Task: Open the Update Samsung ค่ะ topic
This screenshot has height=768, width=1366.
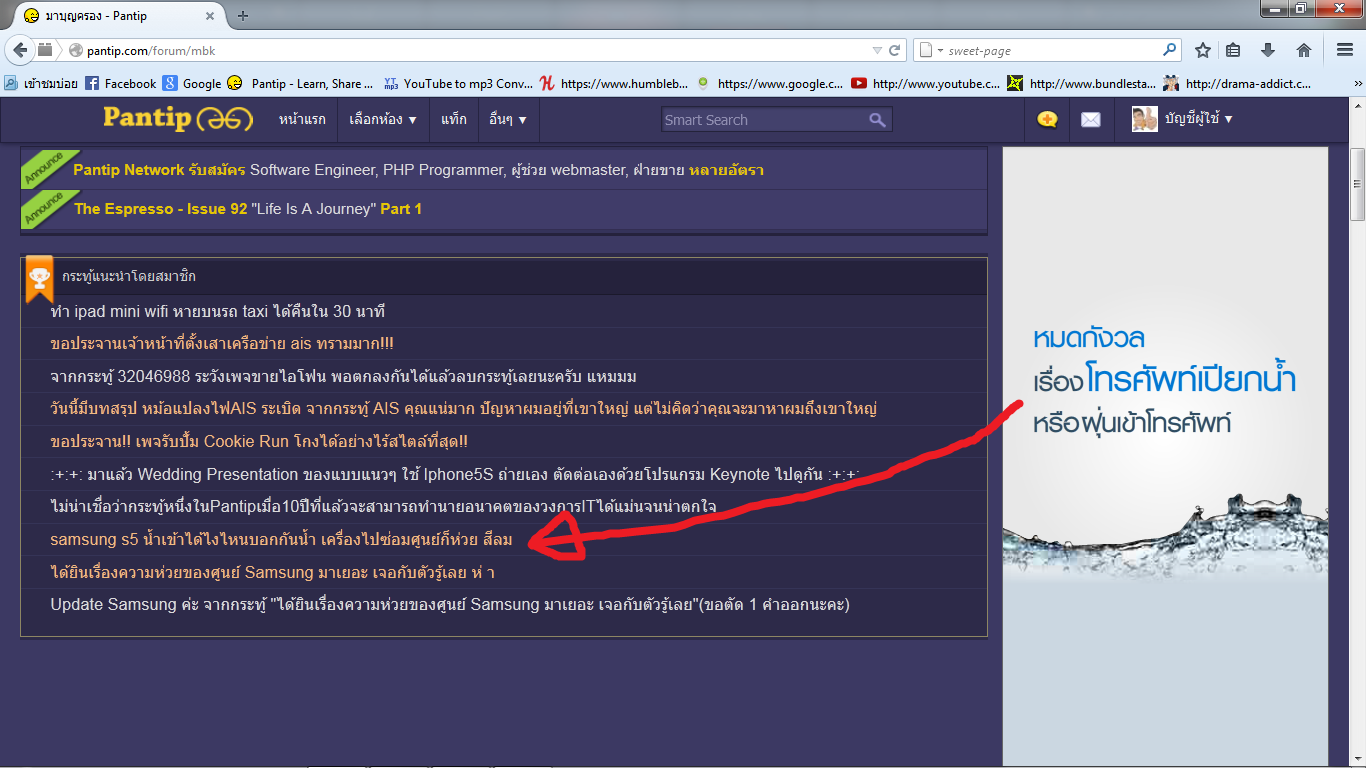Action: pyautogui.click(x=450, y=604)
